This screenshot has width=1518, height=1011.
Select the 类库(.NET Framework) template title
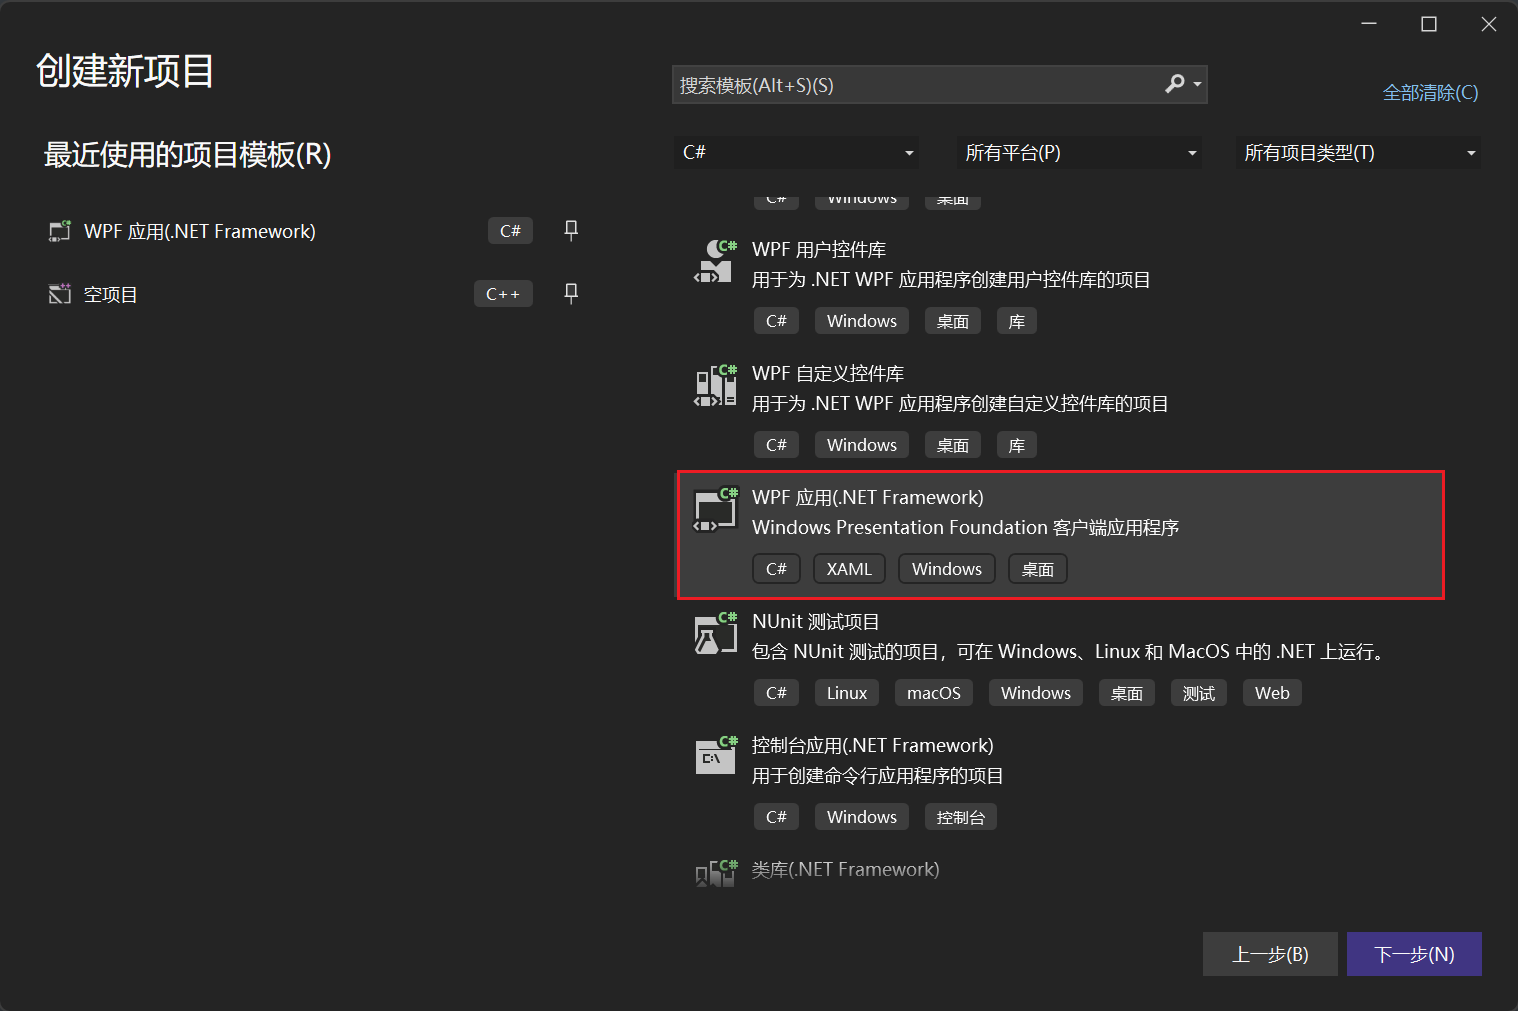point(846,869)
